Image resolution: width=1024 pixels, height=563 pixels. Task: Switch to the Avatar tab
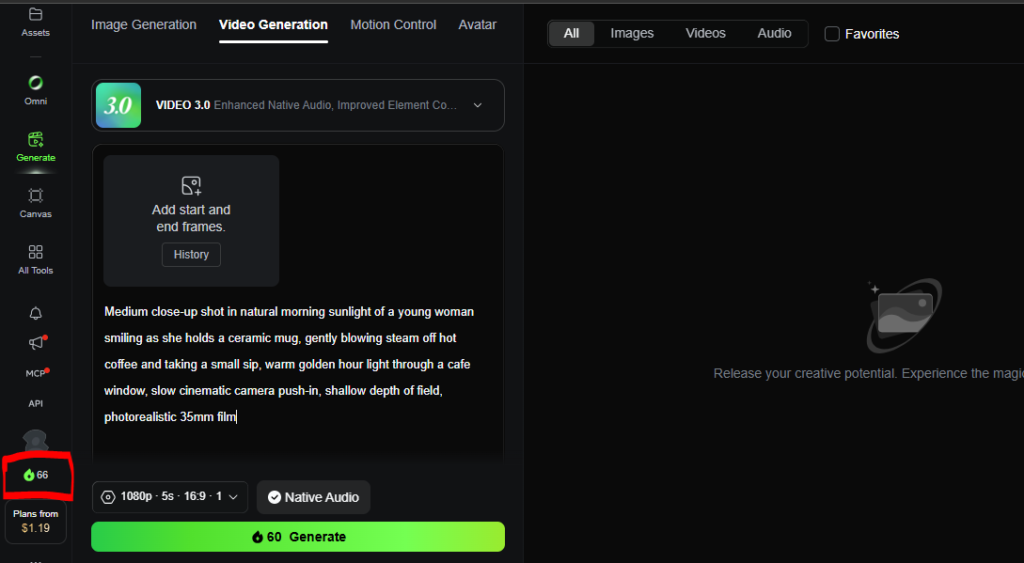tap(477, 25)
